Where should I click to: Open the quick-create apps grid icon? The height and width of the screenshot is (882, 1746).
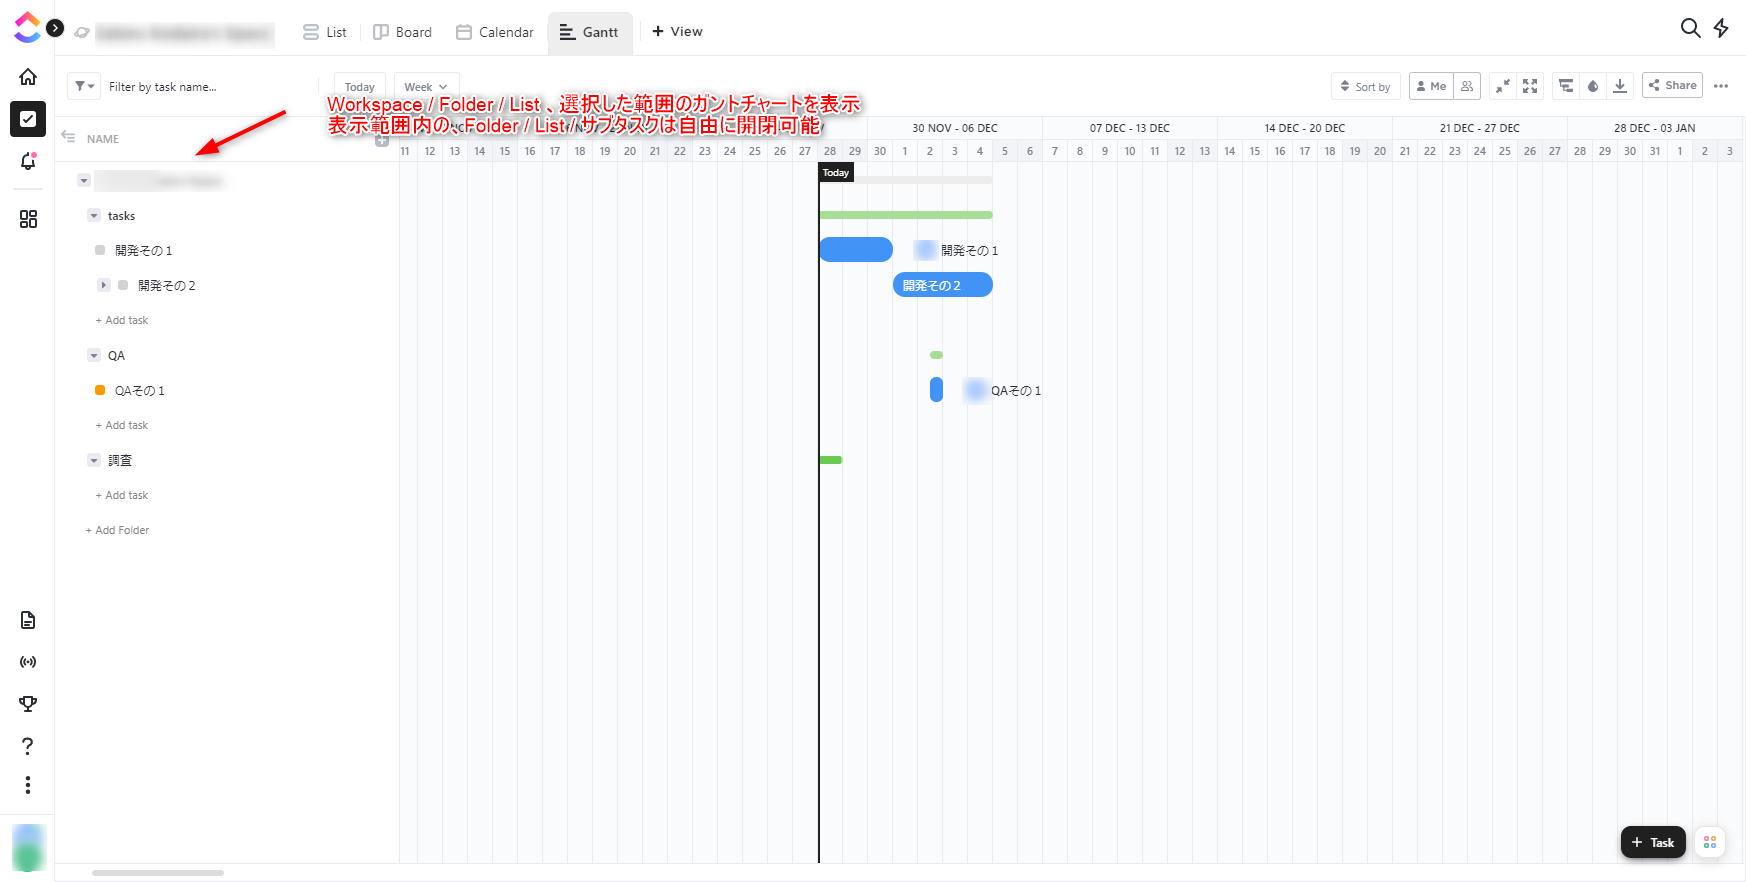click(x=1710, y=842)
